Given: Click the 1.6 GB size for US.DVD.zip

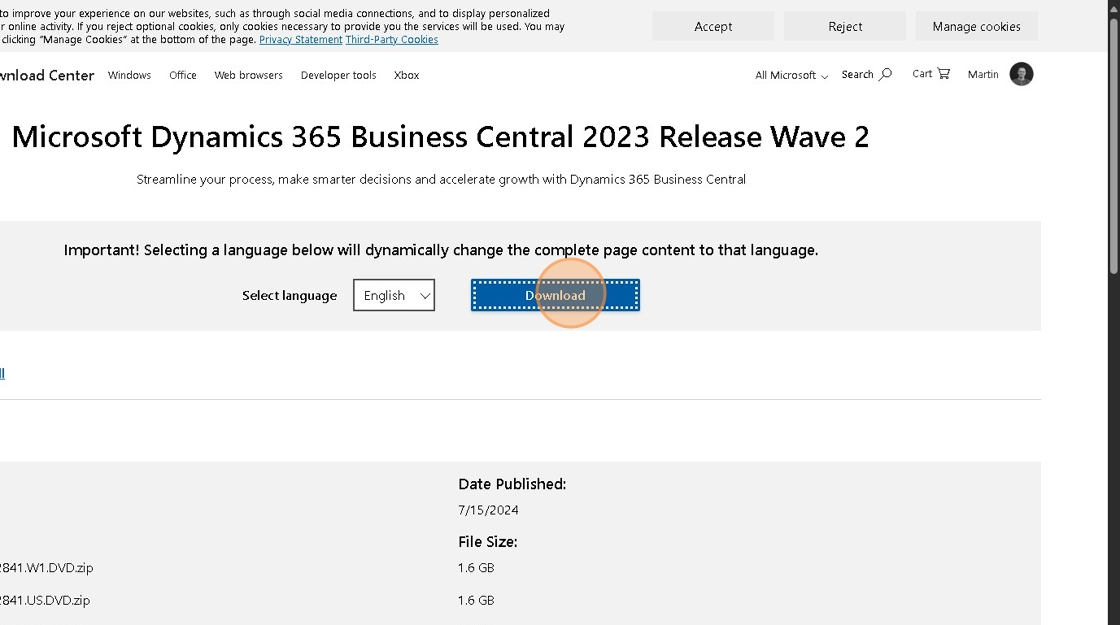Looking at the screenshot, I should pyautogui.click(x=476, y=601).
